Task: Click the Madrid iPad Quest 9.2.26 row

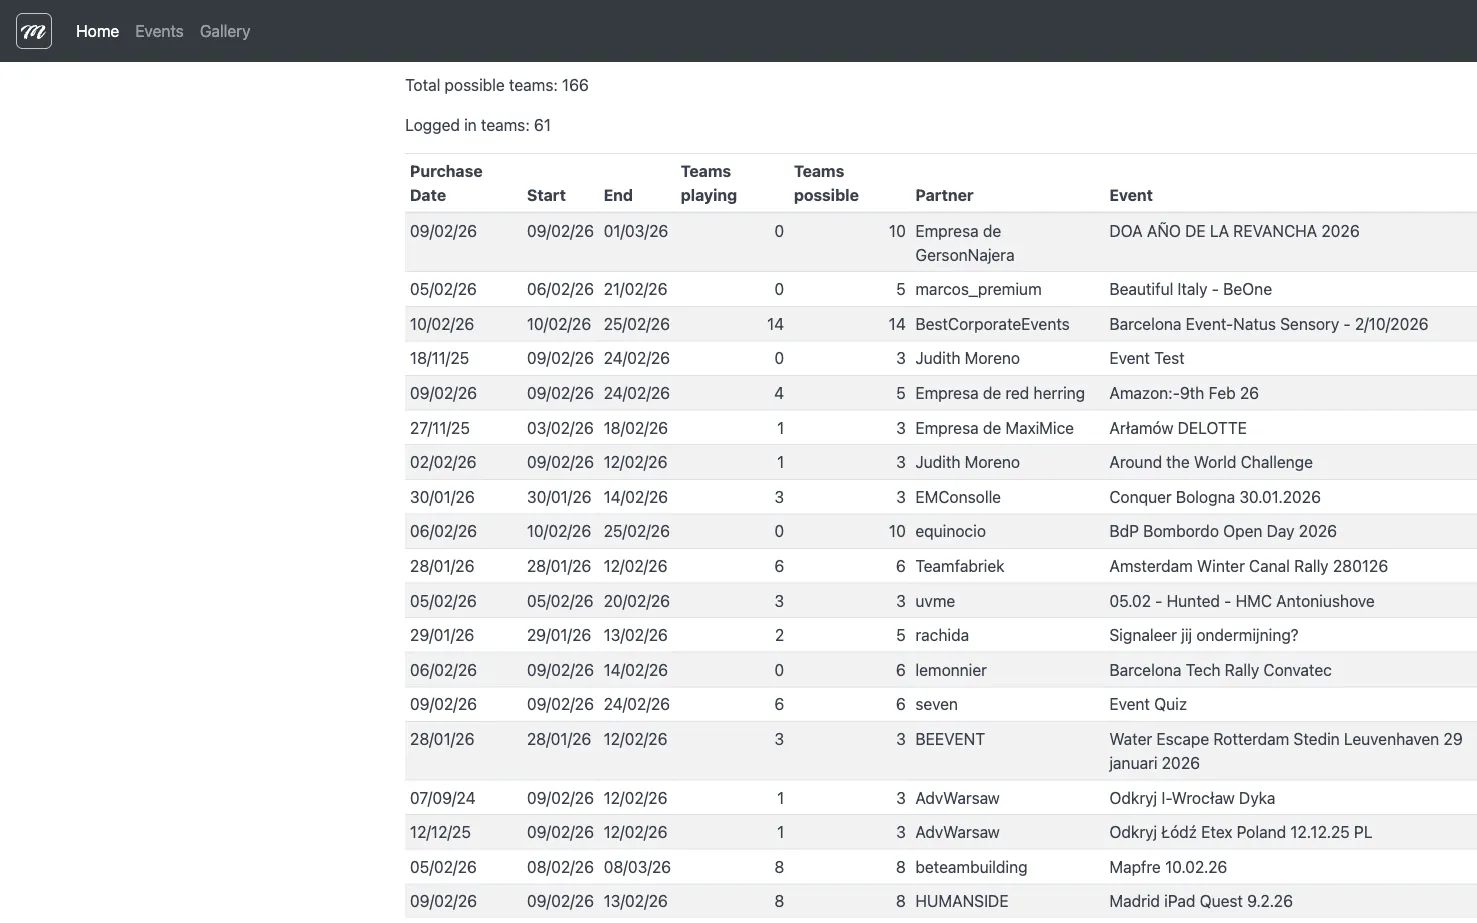Action: coord(1200,901)
